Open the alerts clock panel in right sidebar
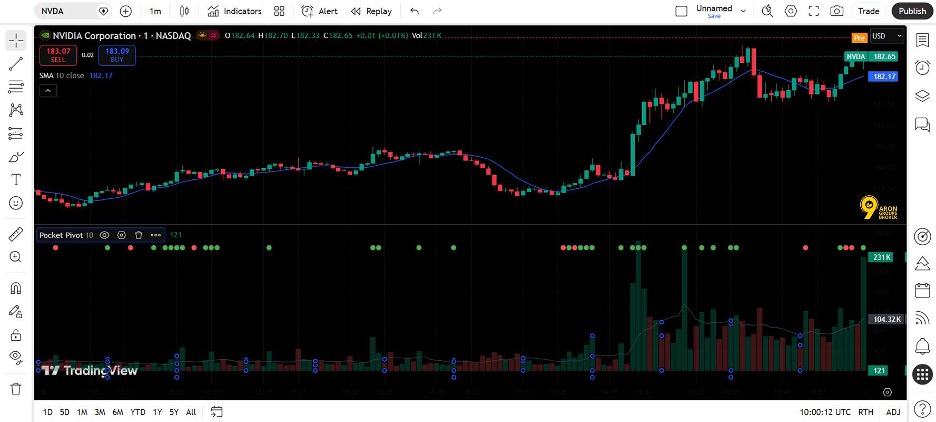This screenshot has width=936, height=422. tap(922, 67)
